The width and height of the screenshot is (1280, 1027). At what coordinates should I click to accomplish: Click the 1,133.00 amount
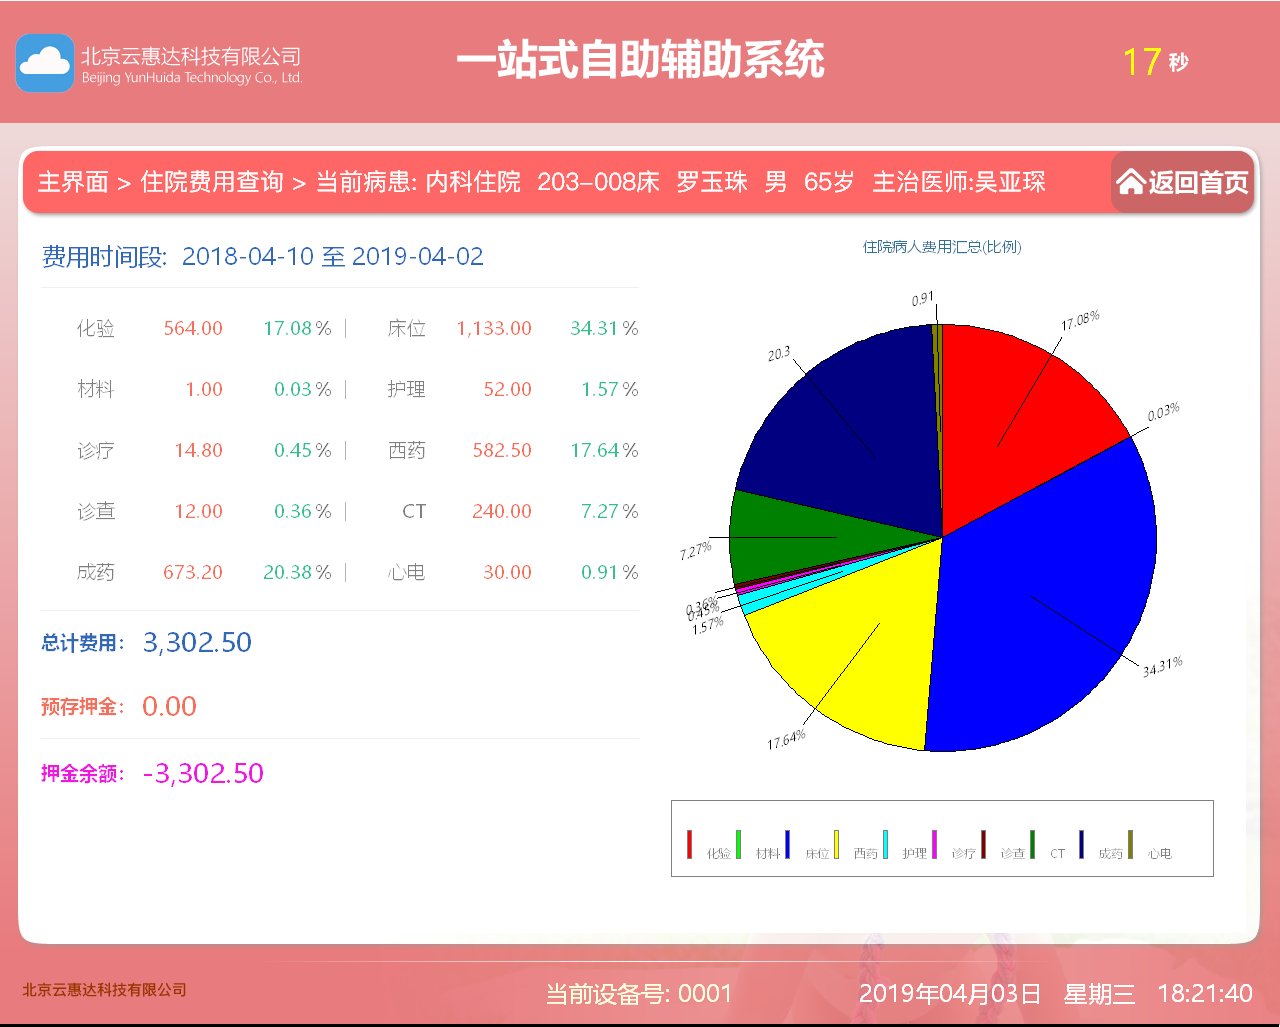494,328
